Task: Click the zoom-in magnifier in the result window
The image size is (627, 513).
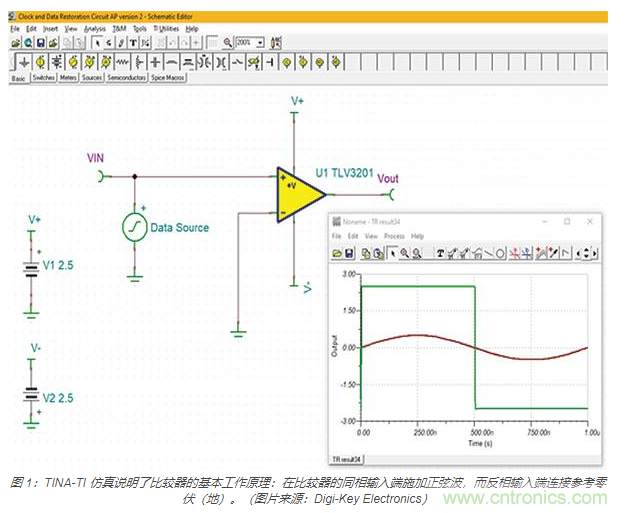Action: 403,252
